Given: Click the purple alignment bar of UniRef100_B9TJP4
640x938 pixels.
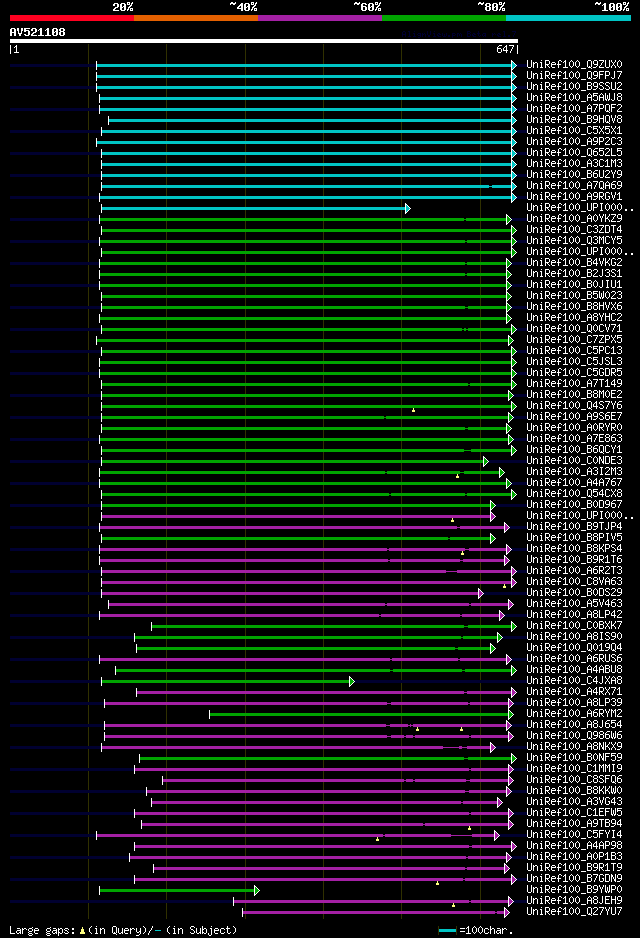Looking at the screenshot, I should [x=304, y=528].
